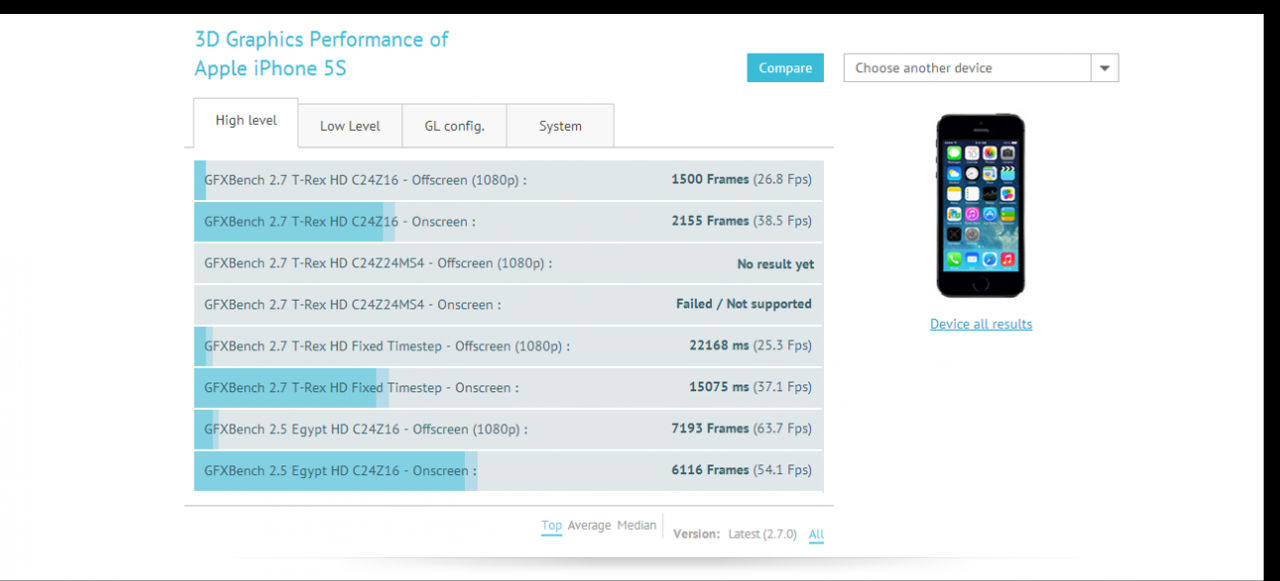Select 'T-Rex HD C24Z24MS4 - Offscreen (1080p)' row
Image resolution: width=1280 pixels, height=581 pixels.
point(508,263)
